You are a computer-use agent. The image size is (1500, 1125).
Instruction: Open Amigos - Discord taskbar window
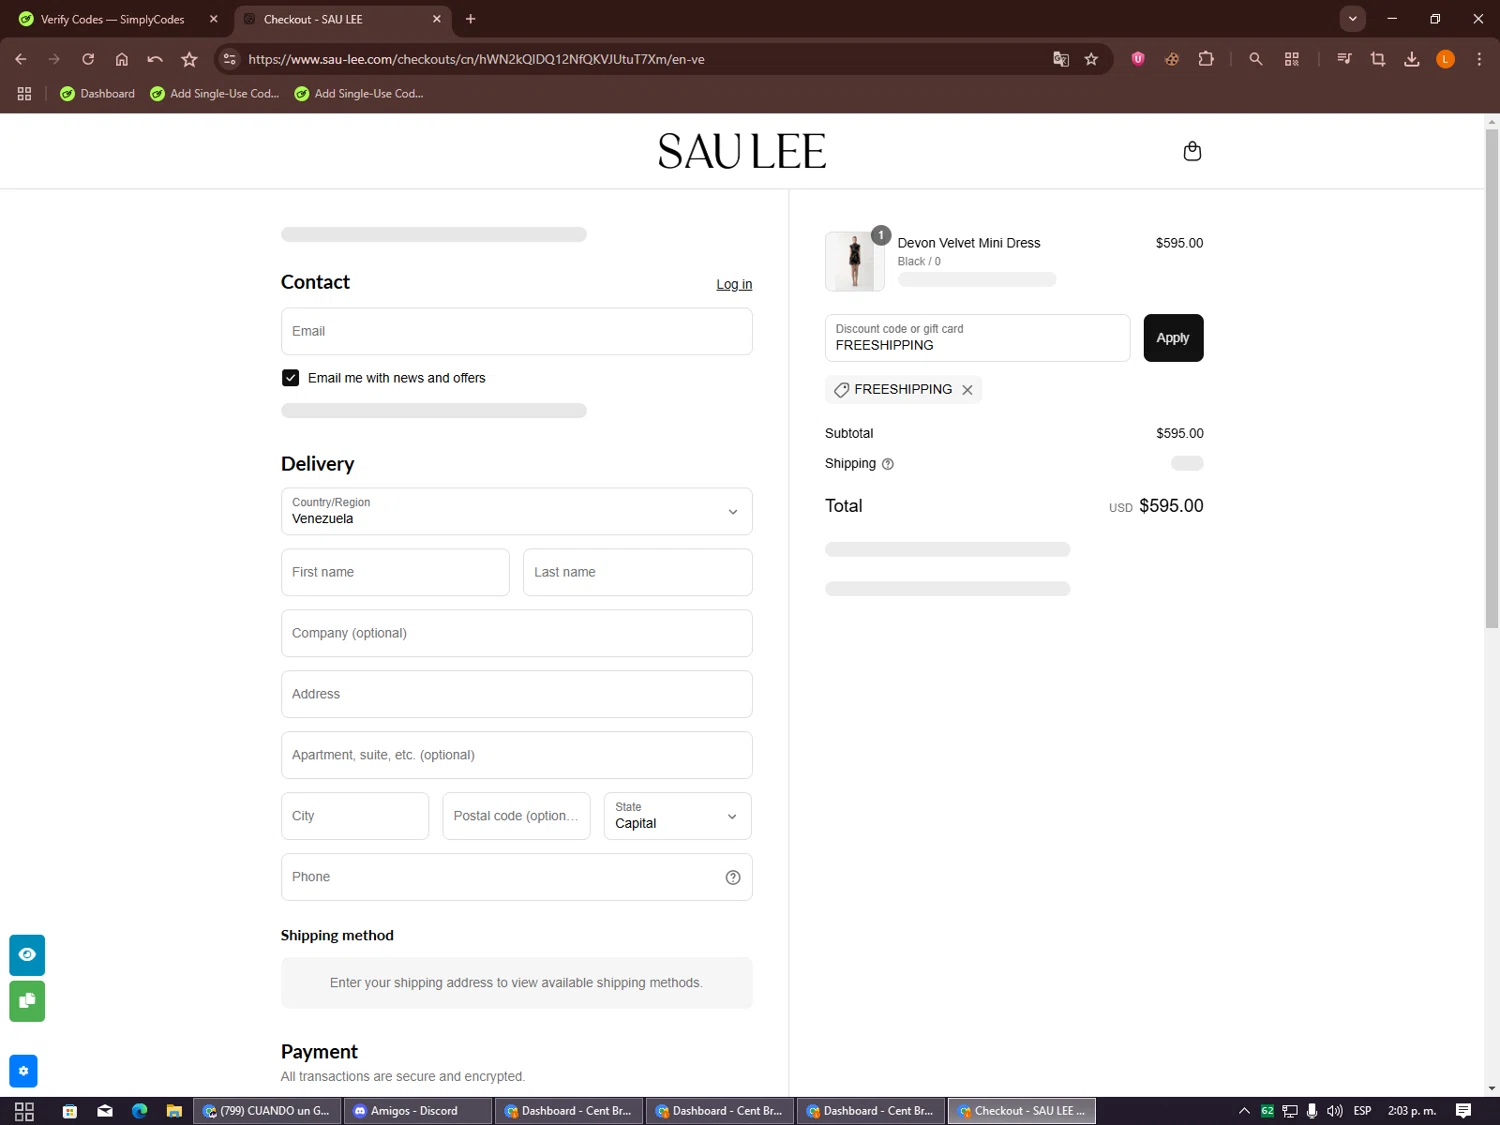pos(418,1111)
